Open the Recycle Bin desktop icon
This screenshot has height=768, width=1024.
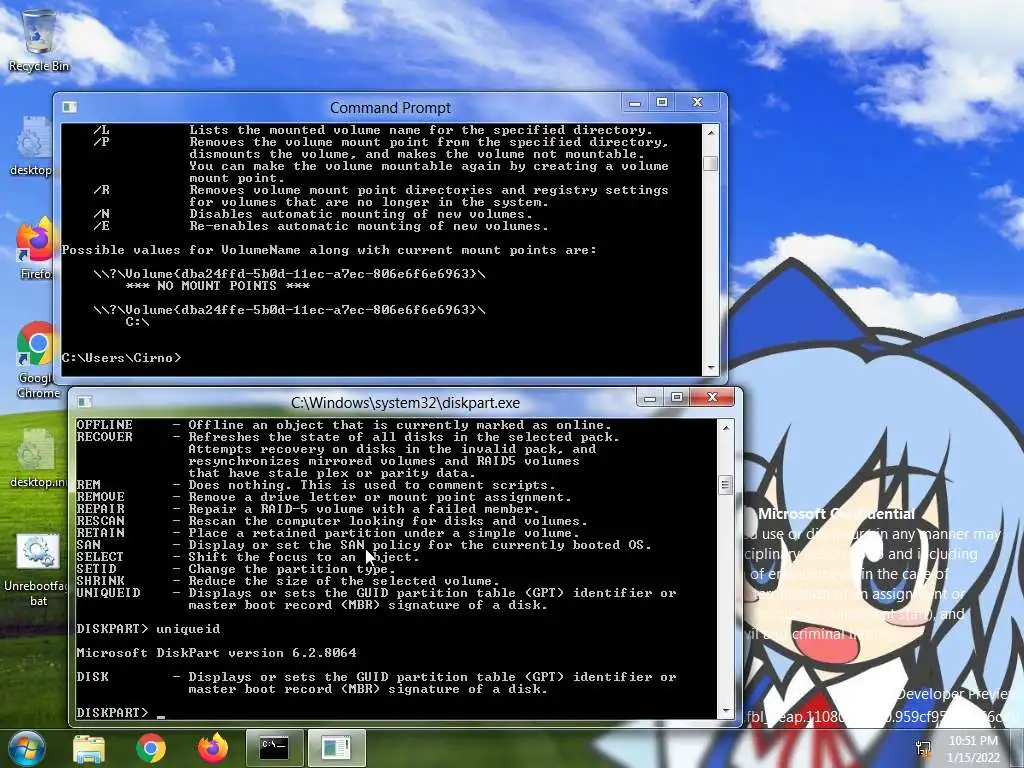[39, 39]
